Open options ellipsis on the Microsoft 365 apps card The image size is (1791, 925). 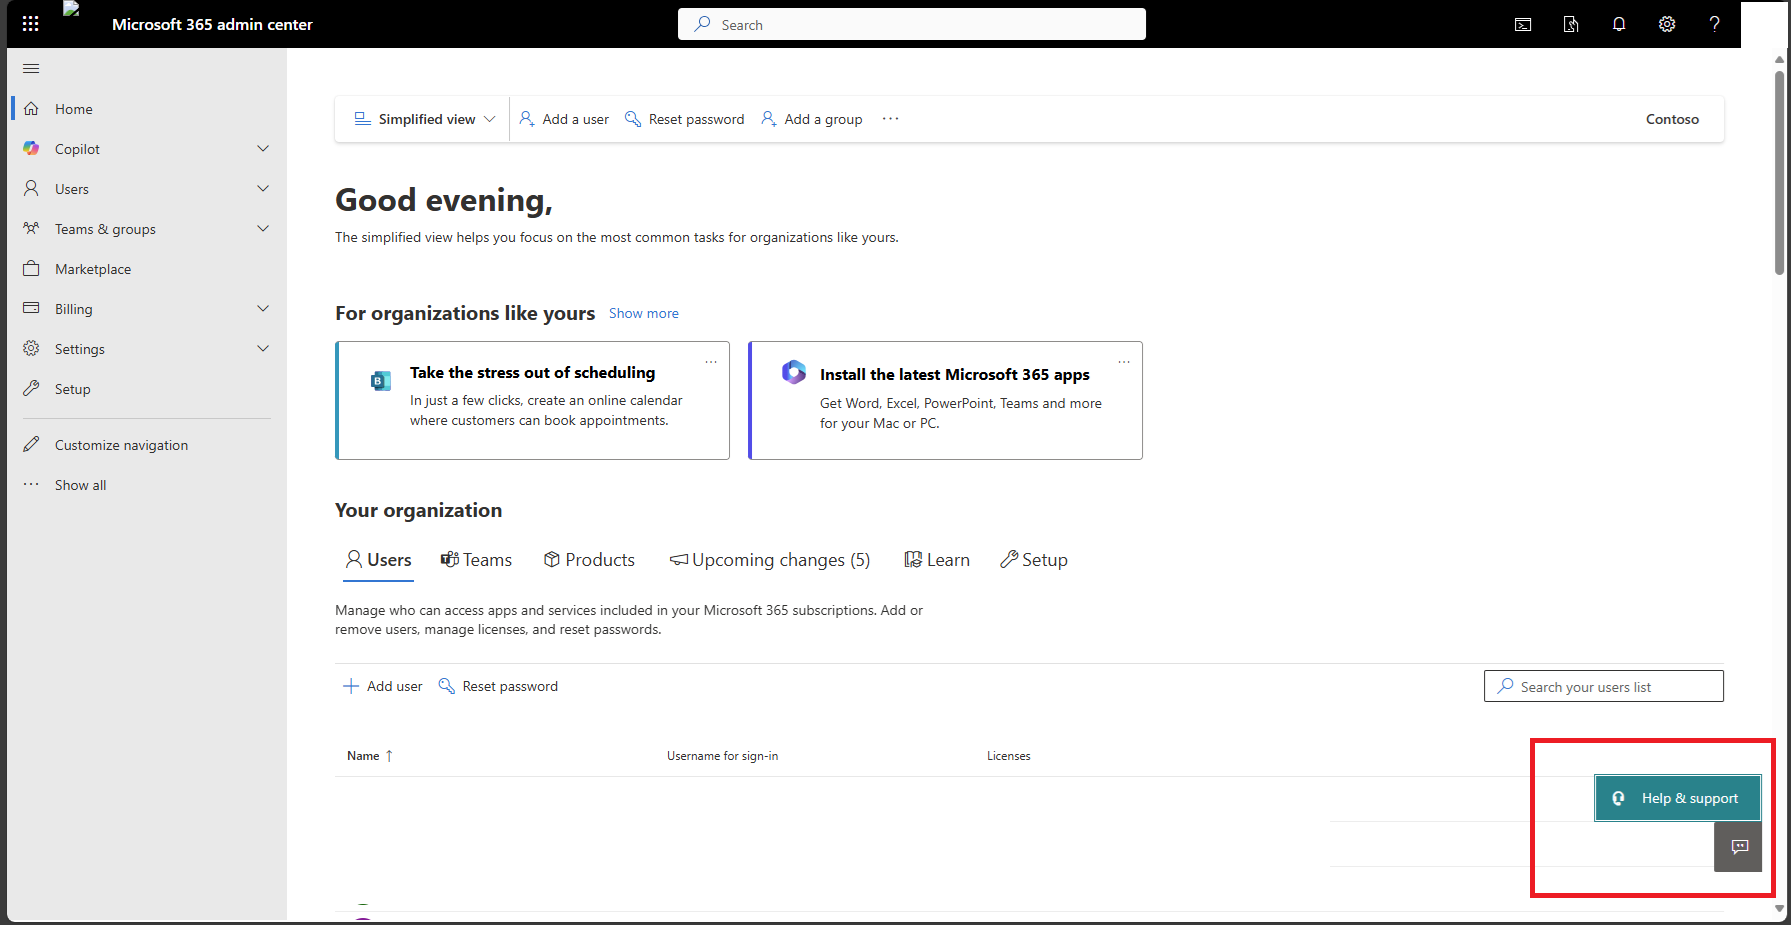[x=1124, y=362]
